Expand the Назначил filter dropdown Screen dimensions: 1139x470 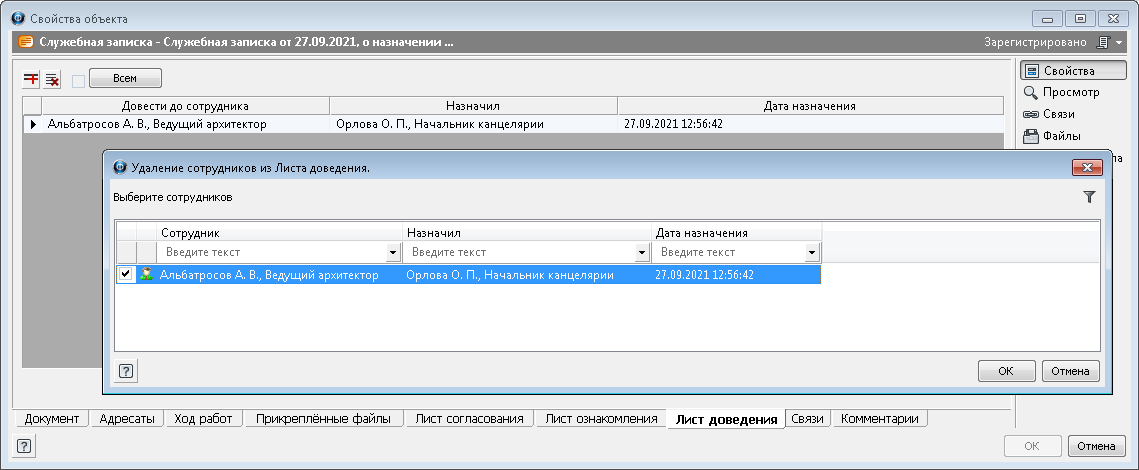(641, 253)
